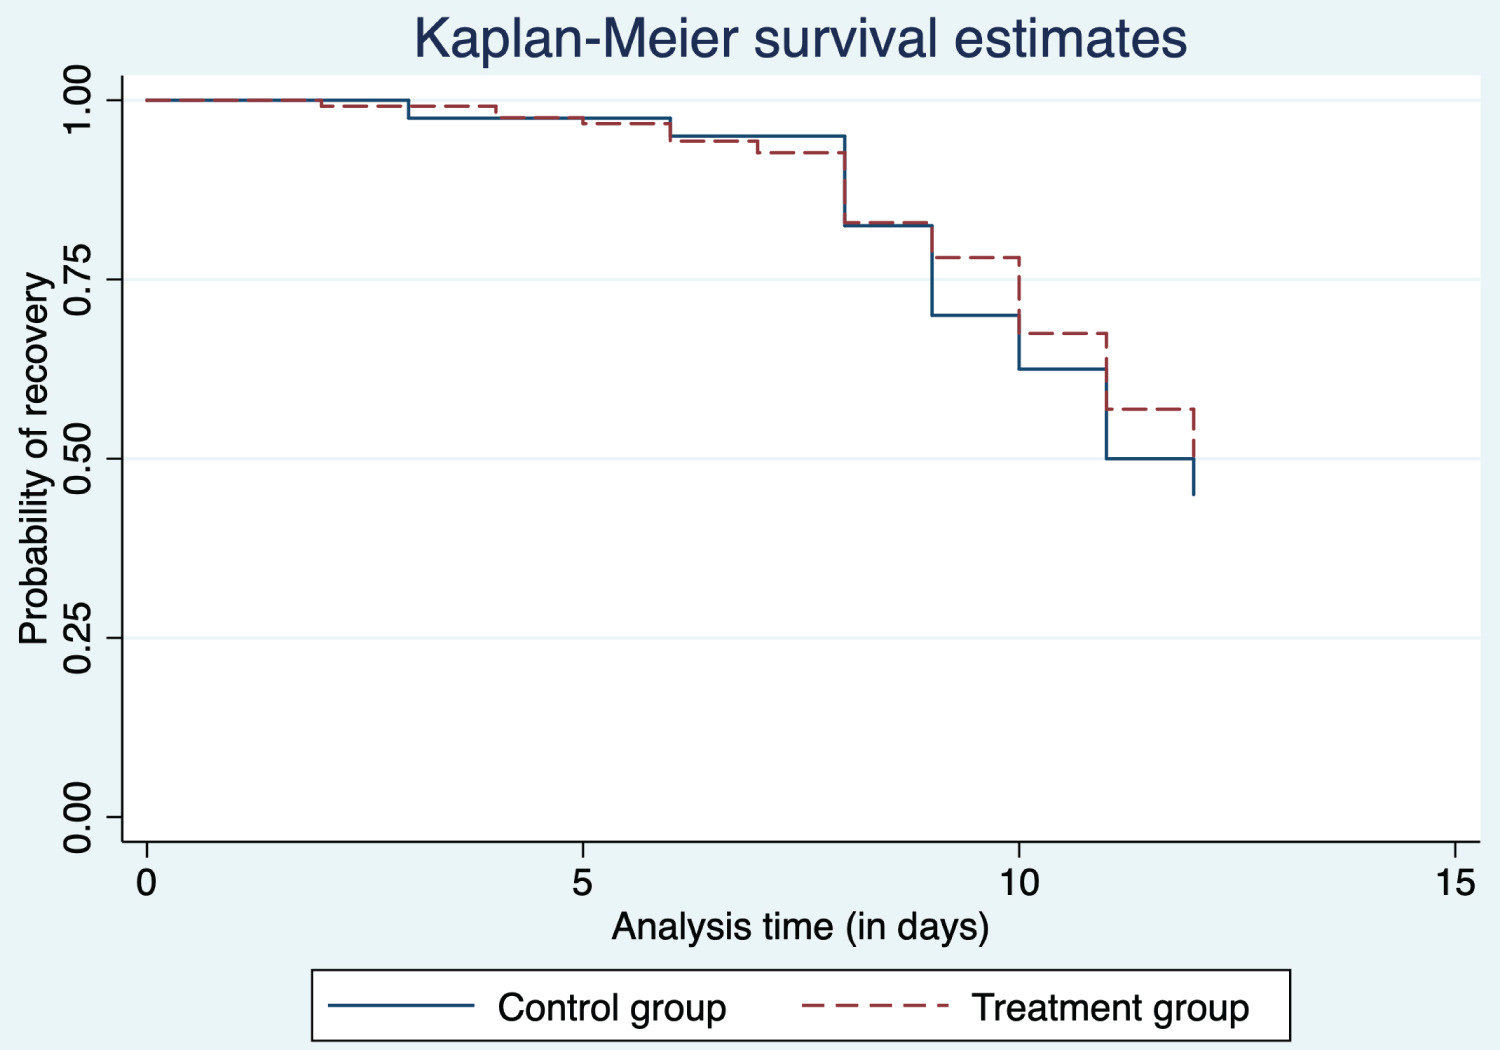1500x1050 pixels.
Task: Click the Probability of recovery axis label
Action: point(33,459)
